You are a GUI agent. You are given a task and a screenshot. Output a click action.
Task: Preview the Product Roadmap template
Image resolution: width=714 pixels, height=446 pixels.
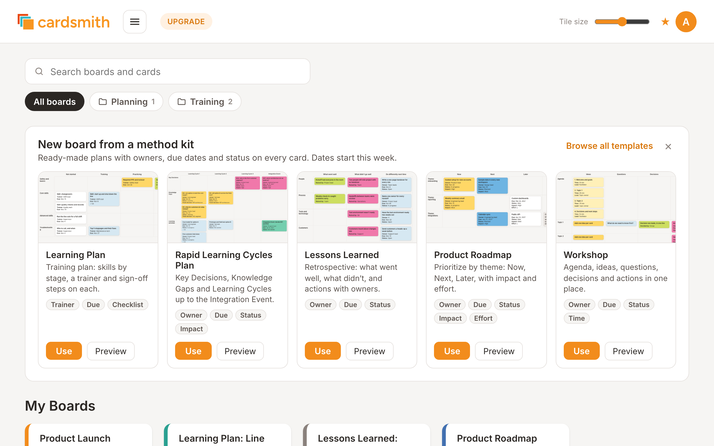pyautogui.click(x=499, y=351)
